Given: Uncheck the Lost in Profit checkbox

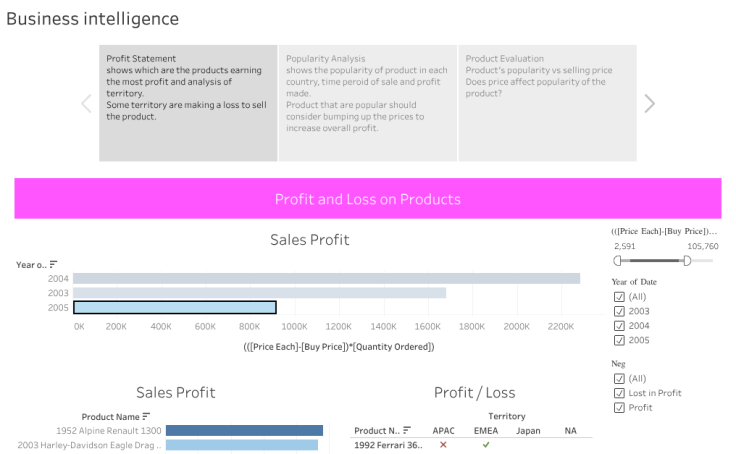Looking at the screenshot, I should point(619,393).
